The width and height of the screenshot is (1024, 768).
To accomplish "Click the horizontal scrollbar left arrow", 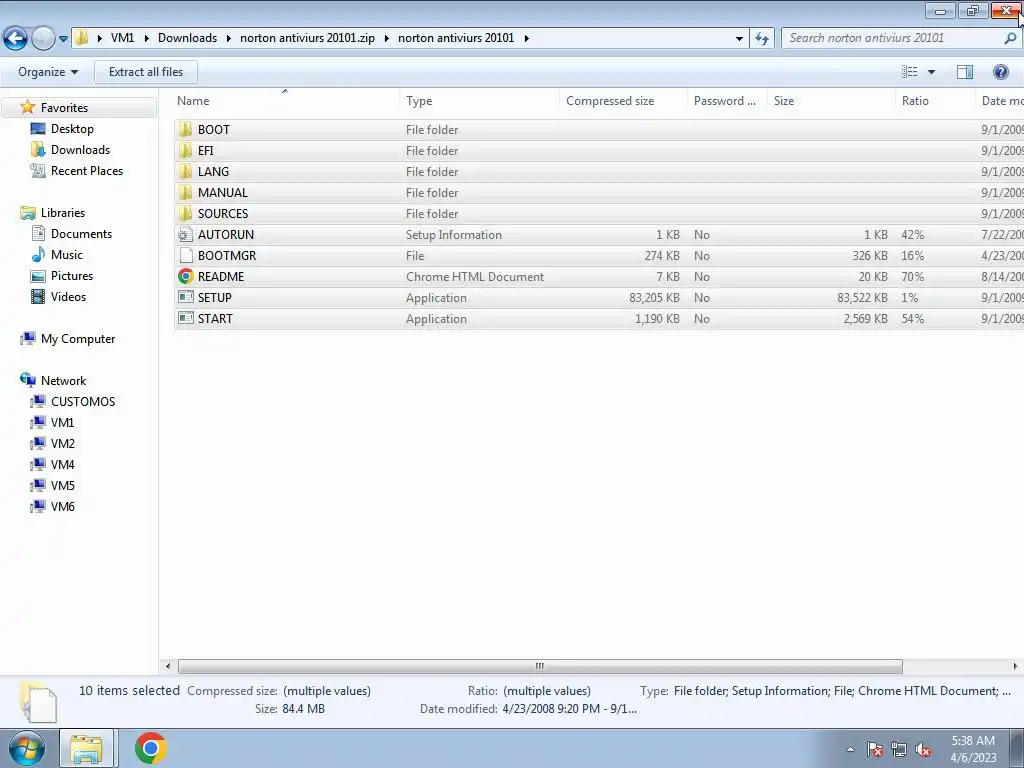I will [x=168, y=666].
